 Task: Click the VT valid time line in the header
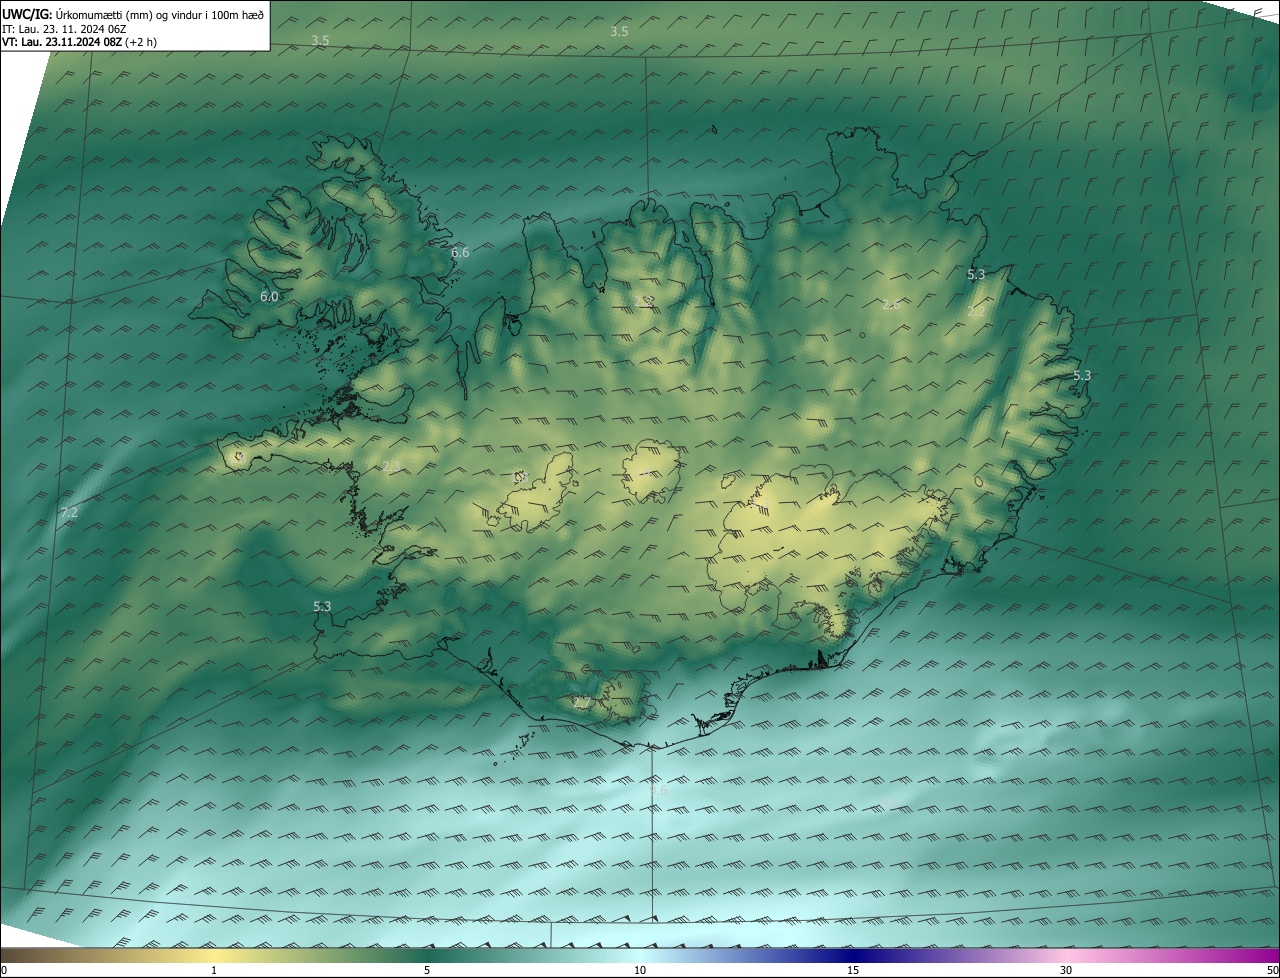point(62,42)
